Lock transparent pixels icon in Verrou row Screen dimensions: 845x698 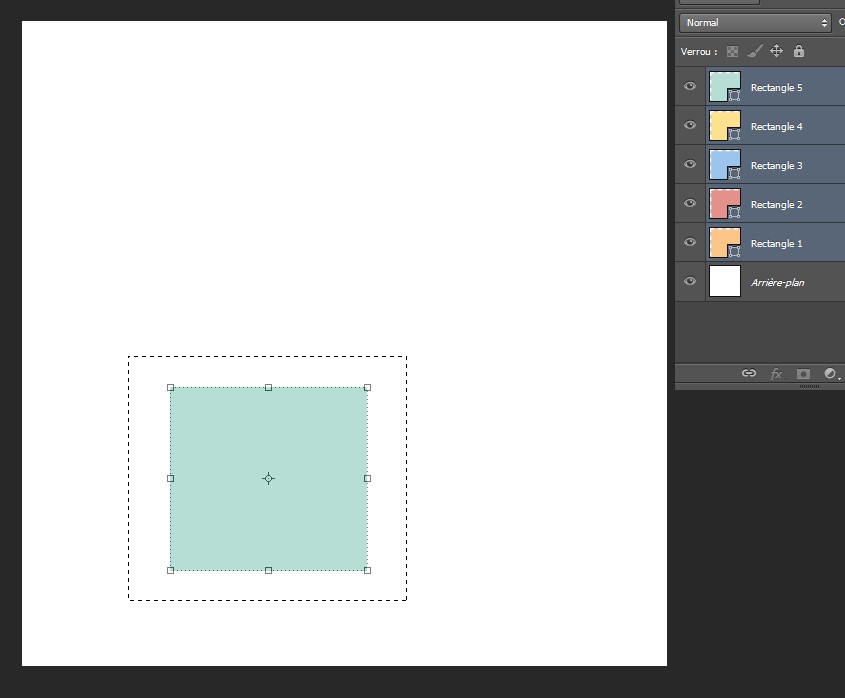tap(732, 52)
